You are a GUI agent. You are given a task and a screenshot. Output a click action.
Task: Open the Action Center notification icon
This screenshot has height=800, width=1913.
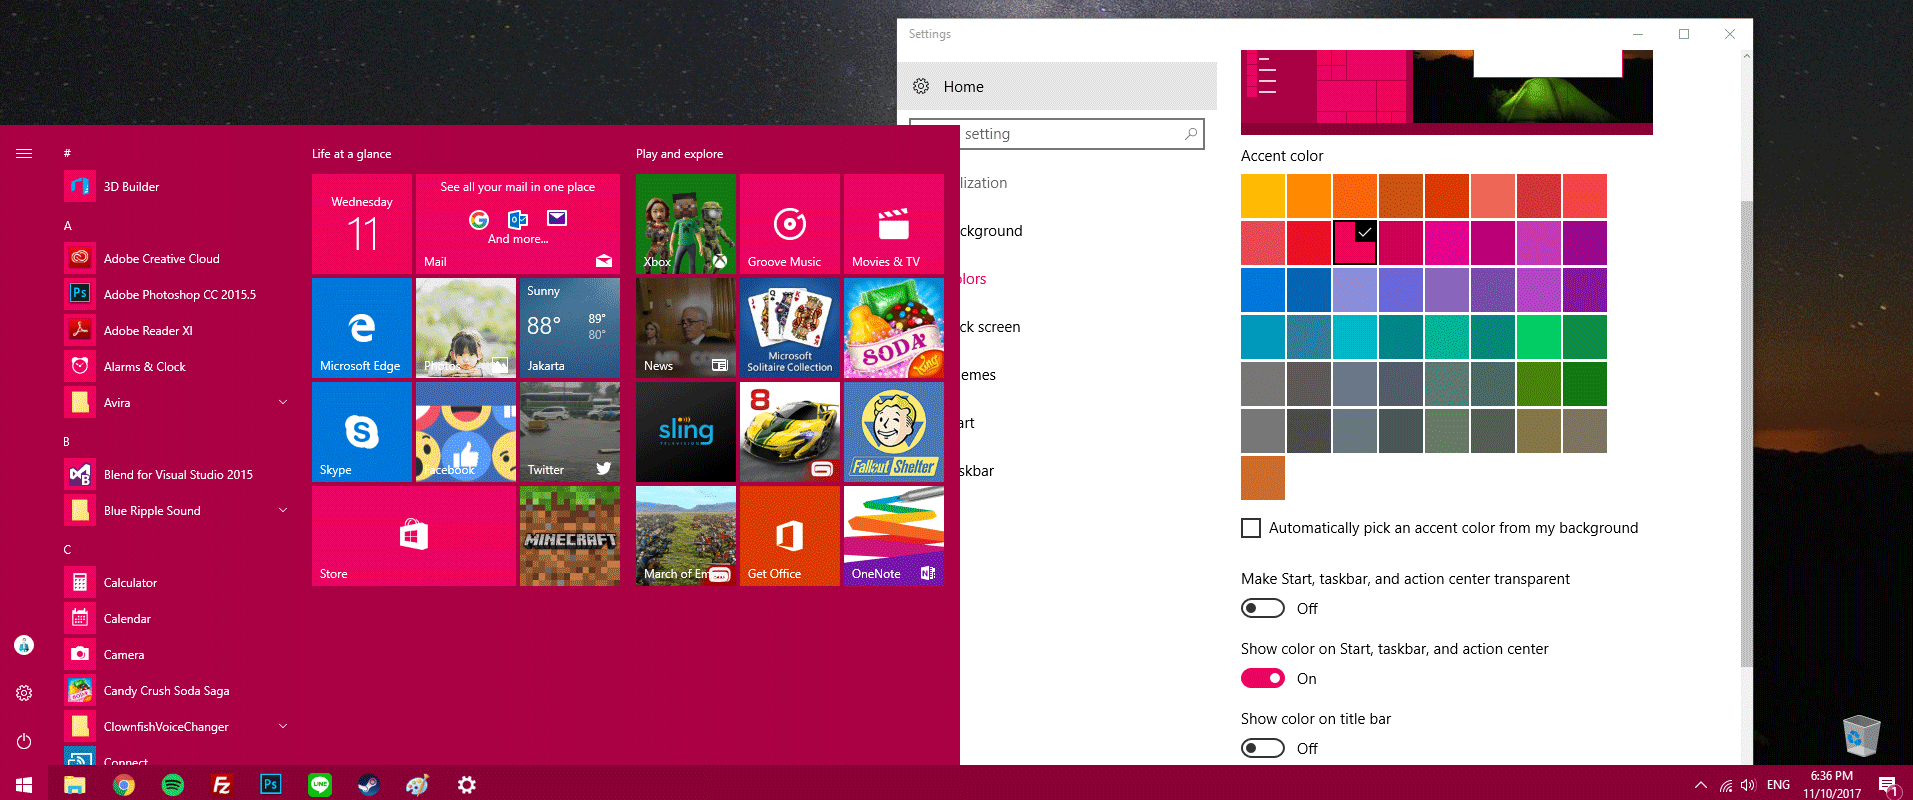pos(1888,785)
